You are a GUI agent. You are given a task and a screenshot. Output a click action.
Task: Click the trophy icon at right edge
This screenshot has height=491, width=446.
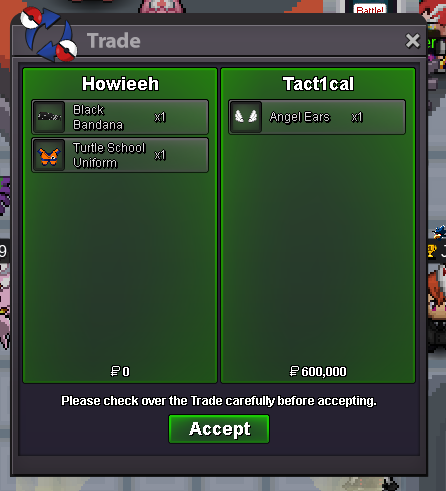(432, 251)
